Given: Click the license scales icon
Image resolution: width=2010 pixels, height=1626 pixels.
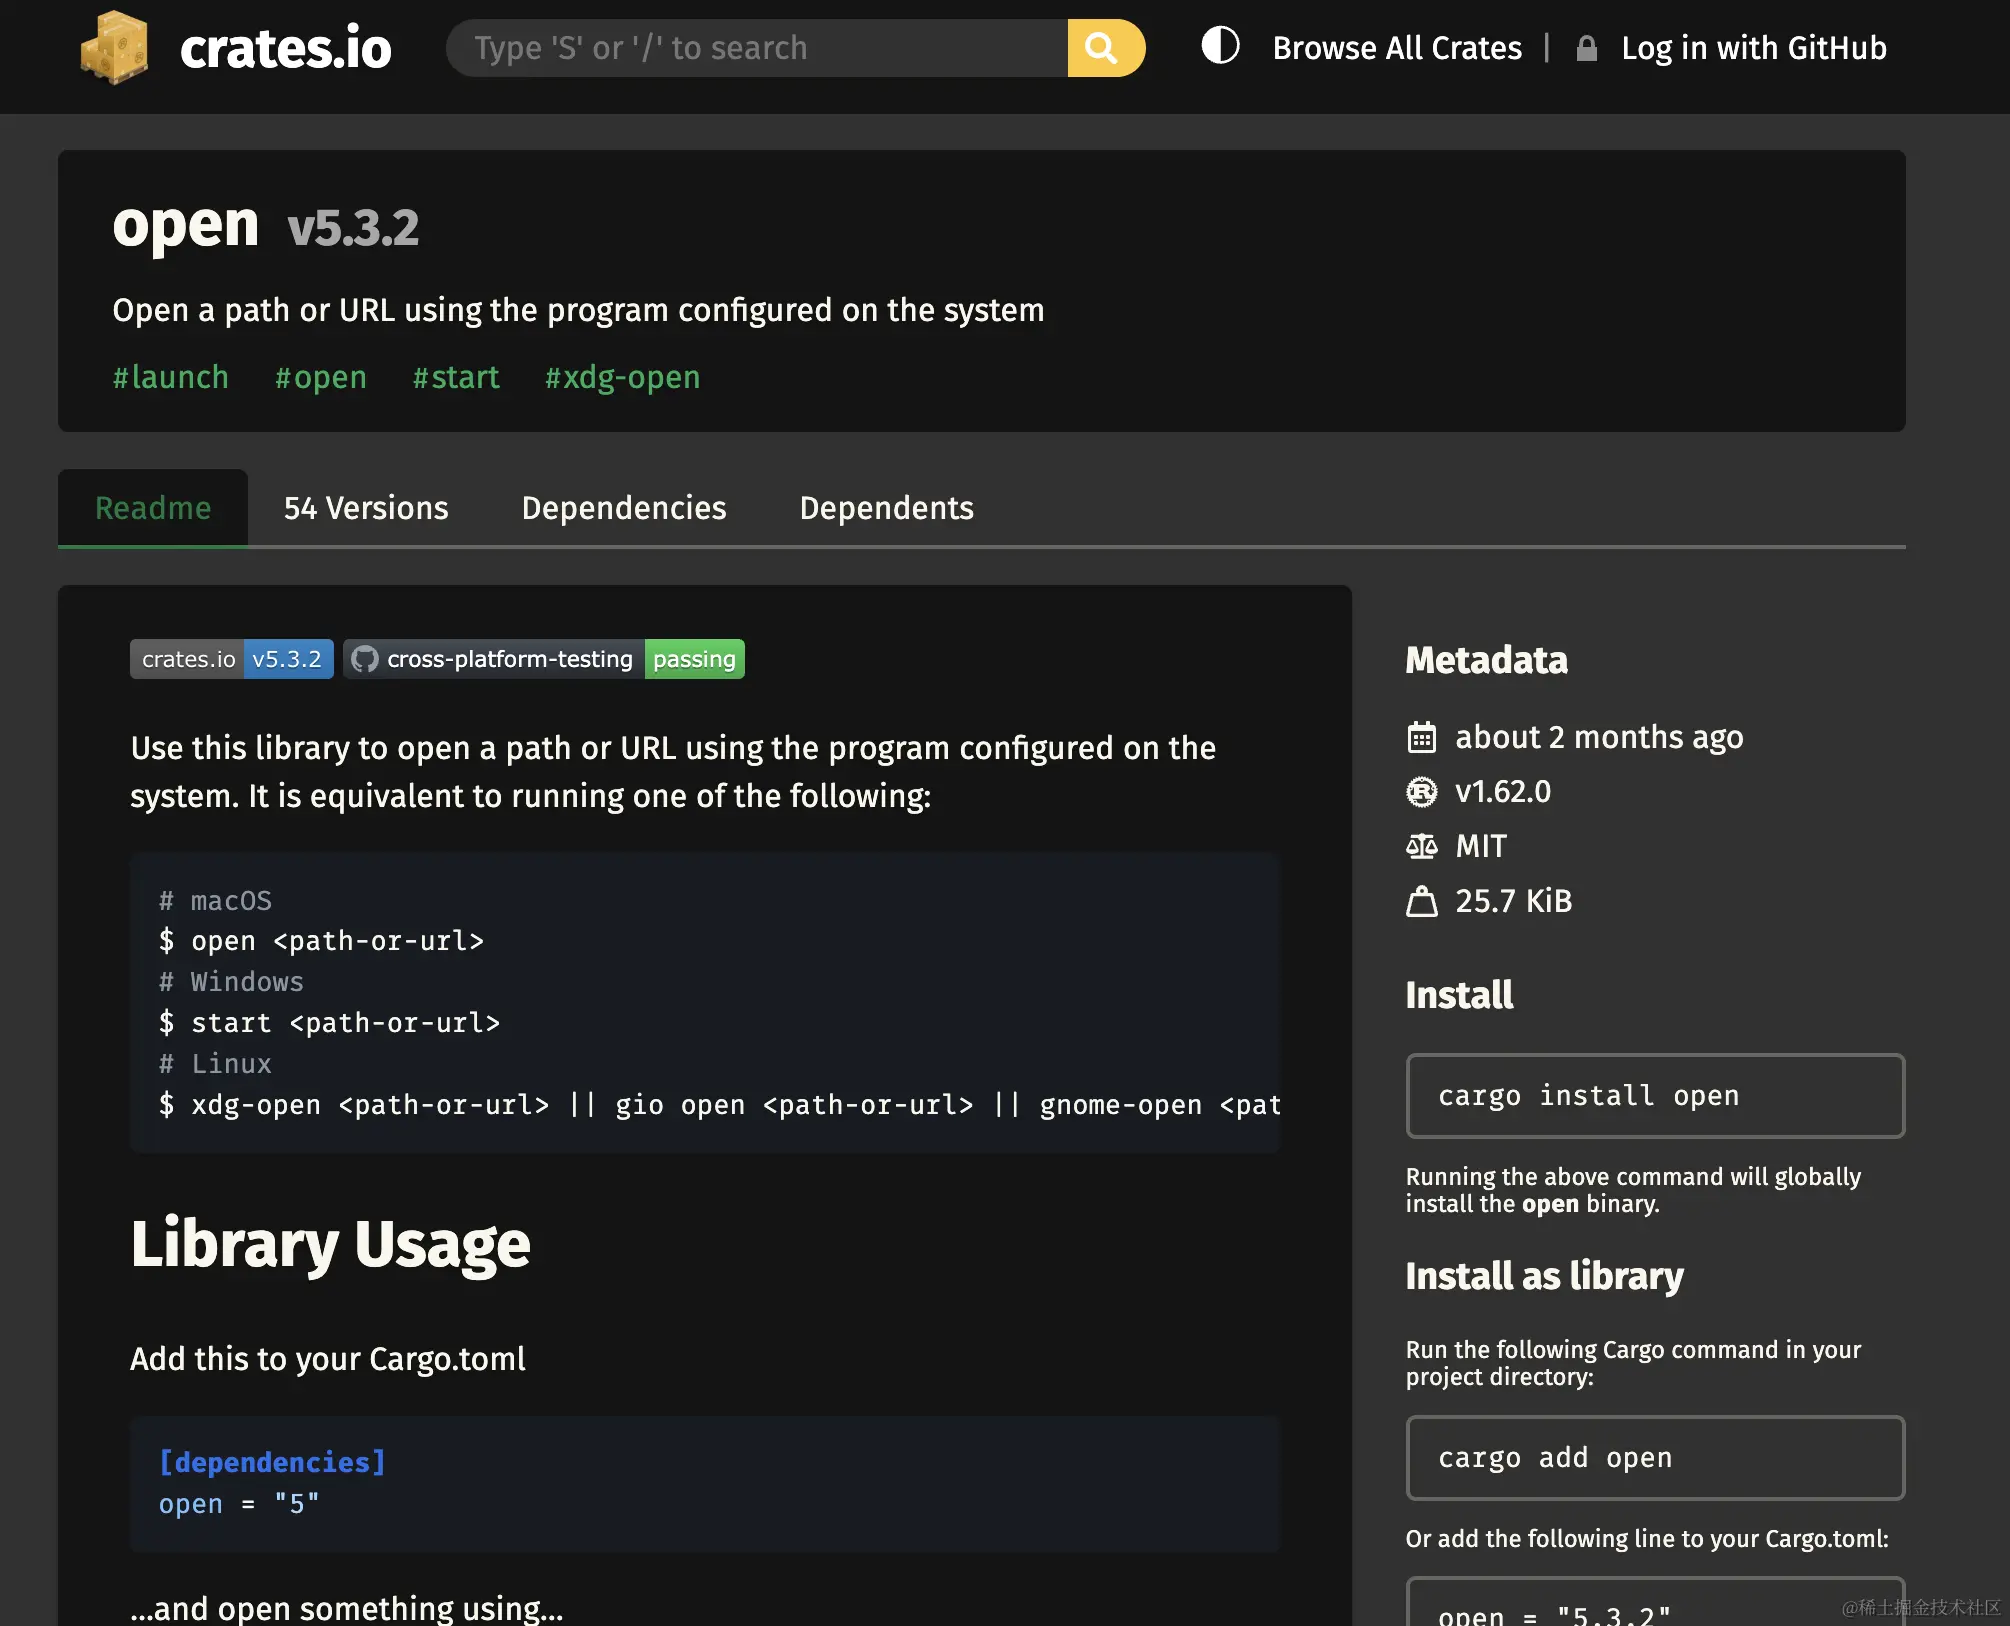Looking at the screenshot, I should tap(1421, 847).
